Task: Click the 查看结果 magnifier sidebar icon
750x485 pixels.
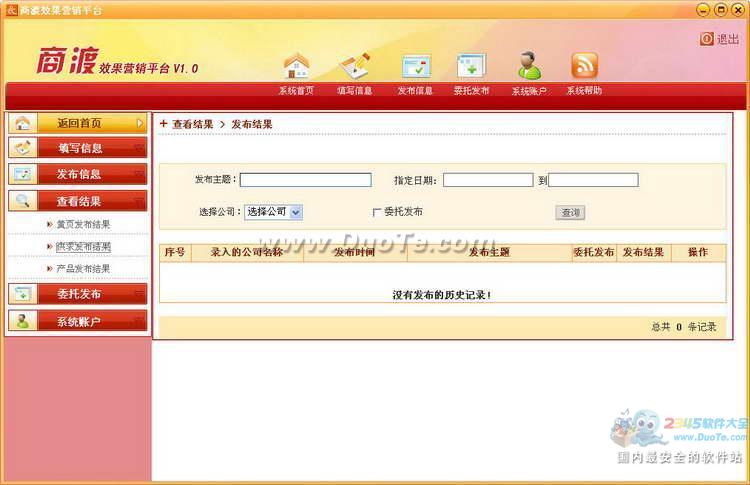Action: point(23,201)
